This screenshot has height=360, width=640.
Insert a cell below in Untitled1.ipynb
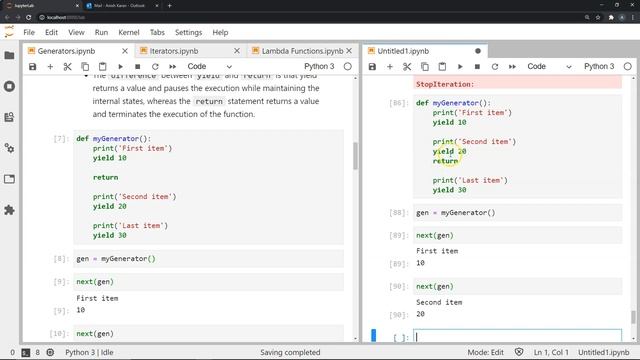pos(390,67)
